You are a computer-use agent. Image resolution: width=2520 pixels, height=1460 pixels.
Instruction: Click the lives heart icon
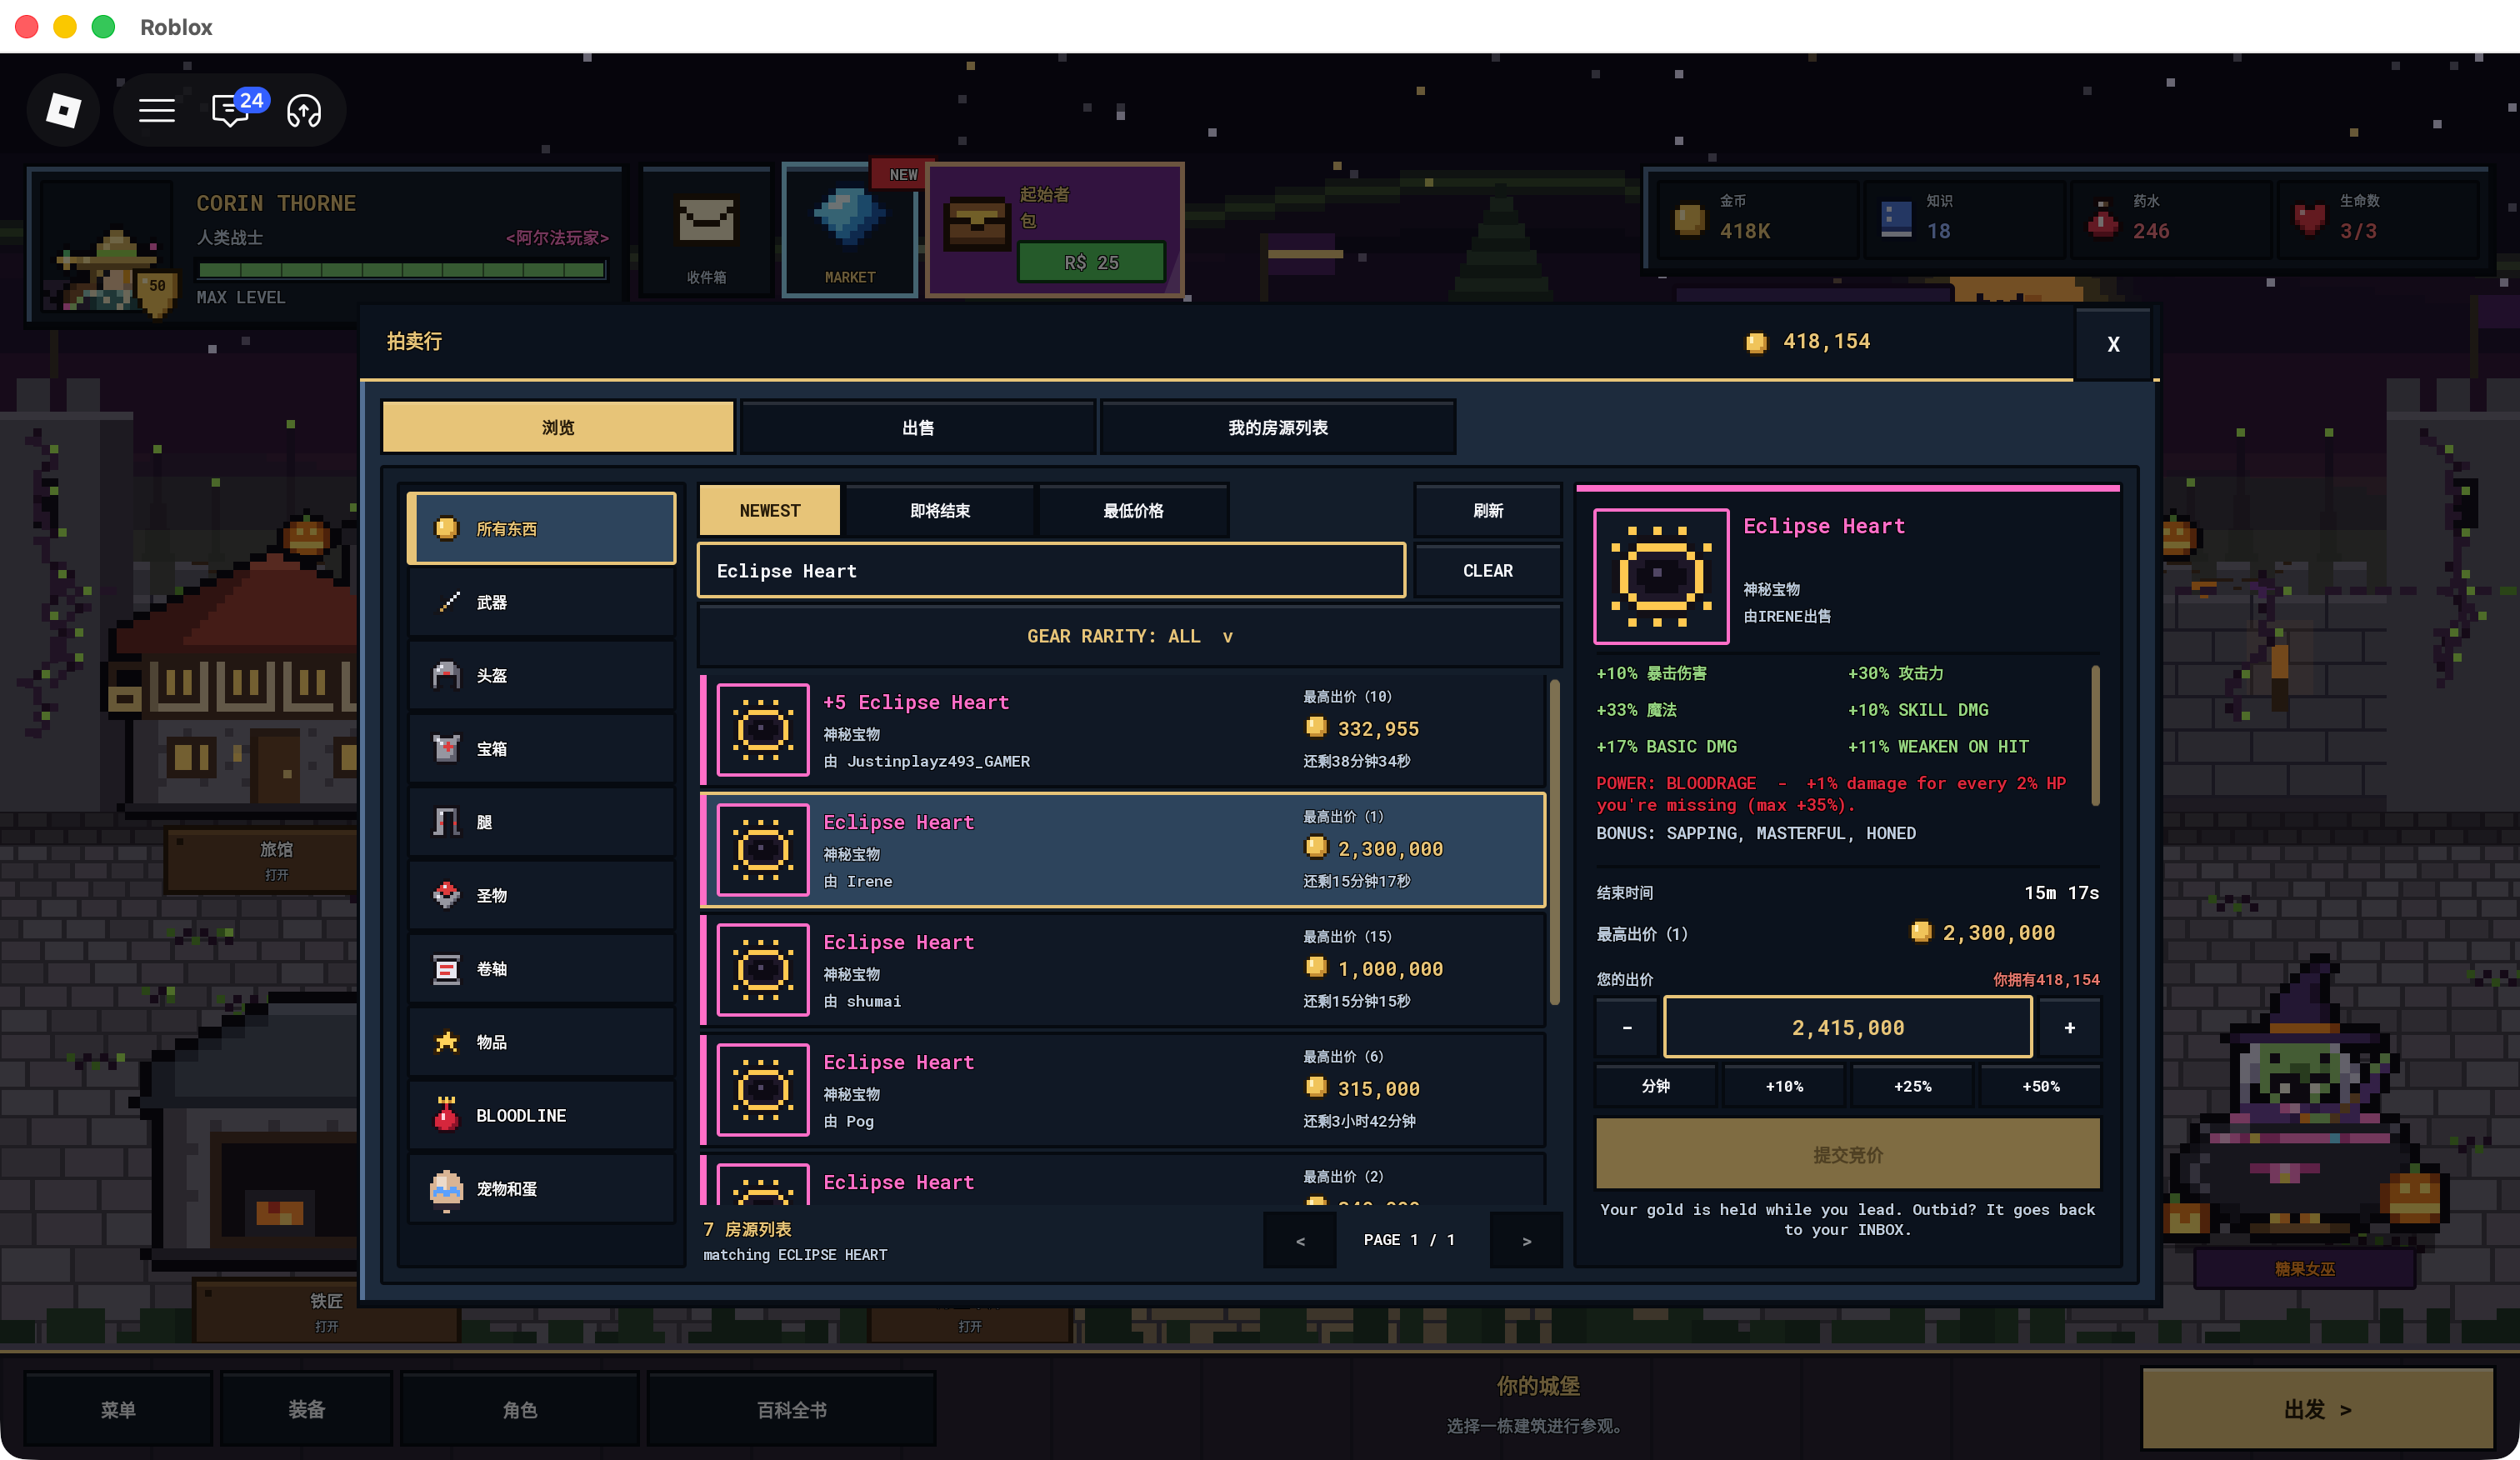click(x=2309, y=219)
